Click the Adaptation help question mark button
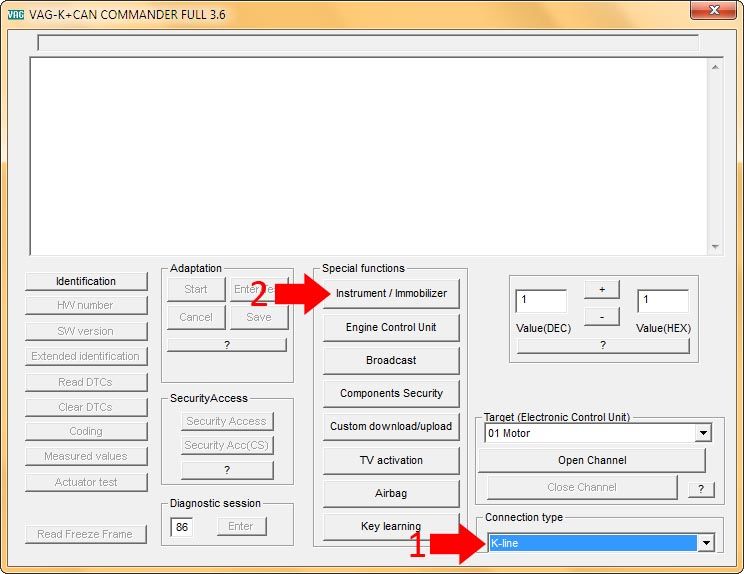The height and width of the screenshot is (574, 744). point(227,345)
